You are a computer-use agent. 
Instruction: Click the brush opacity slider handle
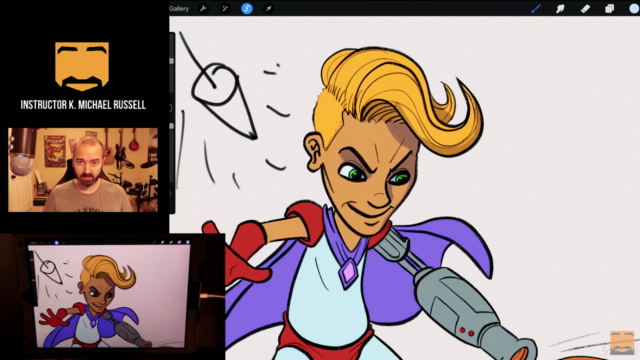pos(171,126)
